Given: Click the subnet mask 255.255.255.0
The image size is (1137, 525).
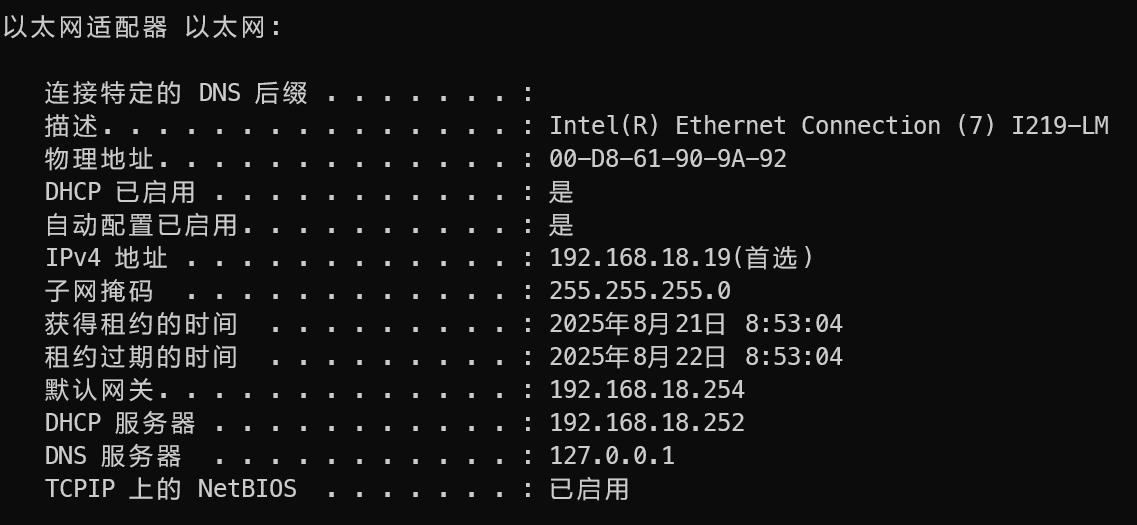Looking at the screenshot, I should point(639,291).
